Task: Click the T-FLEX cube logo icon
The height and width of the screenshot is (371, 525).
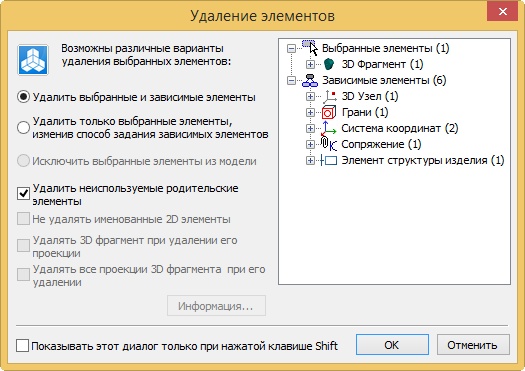Action: [x=33, y=60]
